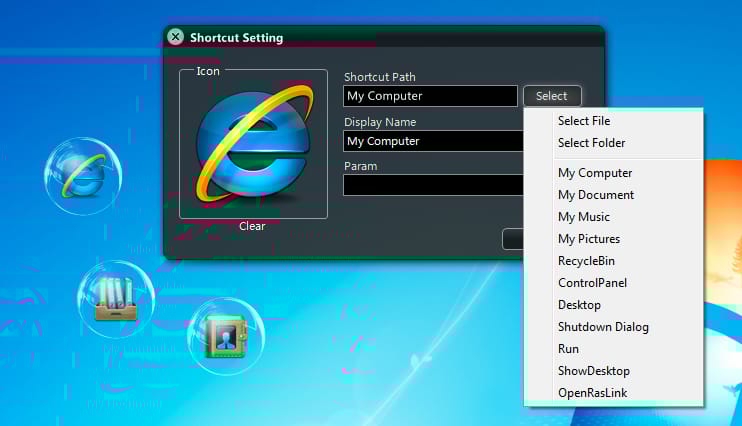Select My Music menu entry

pos(613,217)
